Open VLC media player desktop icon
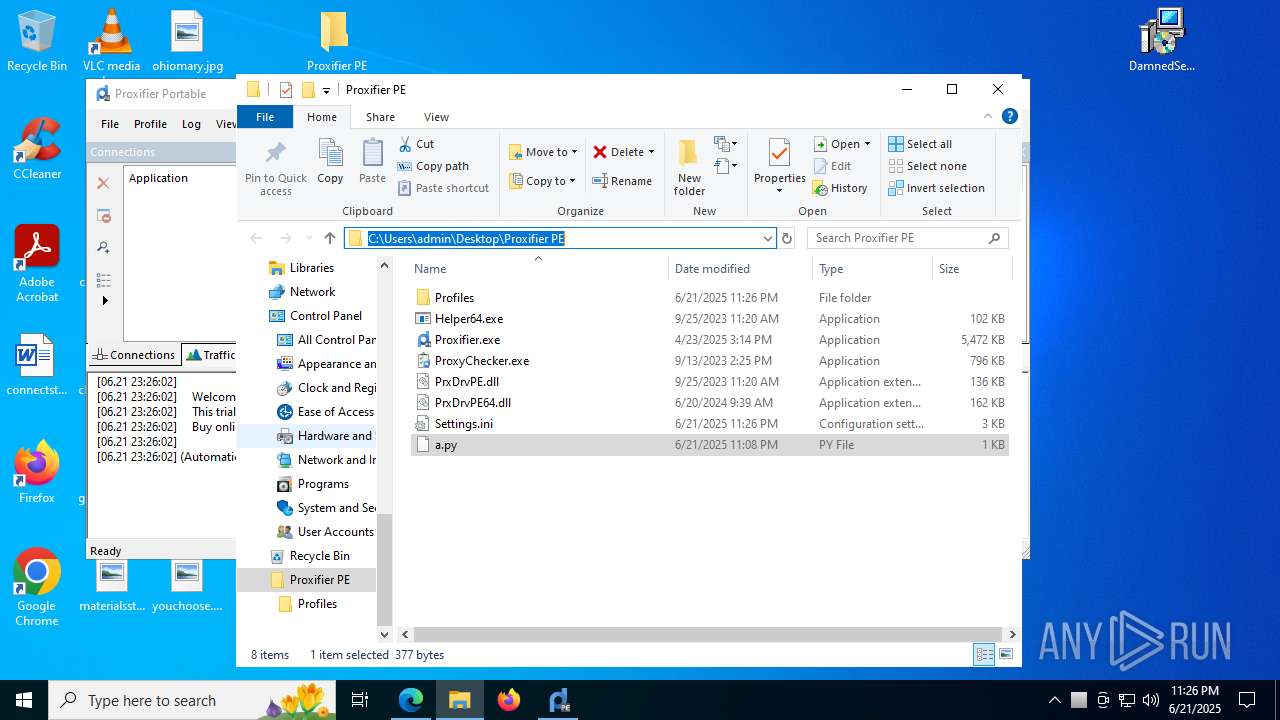 [x=111, y=41]
